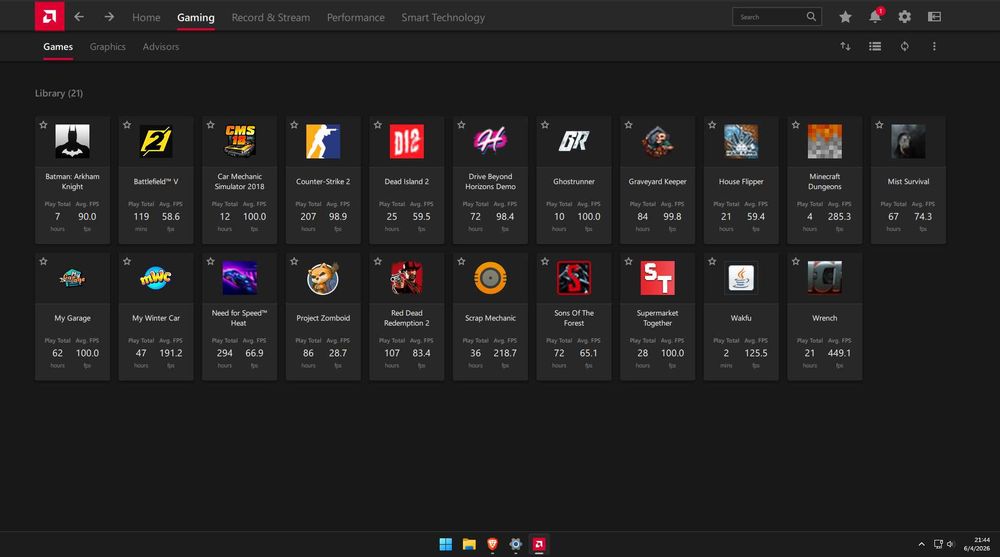Image resolution: width=1000 pixels, height=557 pixels.
Task: Open Graveyard Keeper game icon
Action: [658, 141]
